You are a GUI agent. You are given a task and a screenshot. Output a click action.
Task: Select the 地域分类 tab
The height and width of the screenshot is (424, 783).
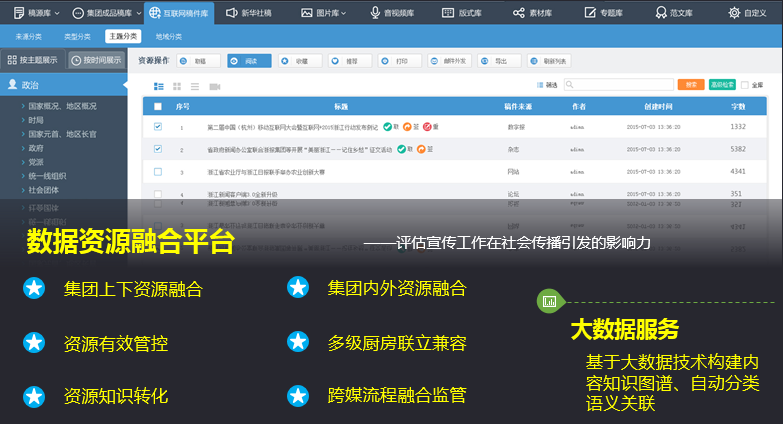169,36
